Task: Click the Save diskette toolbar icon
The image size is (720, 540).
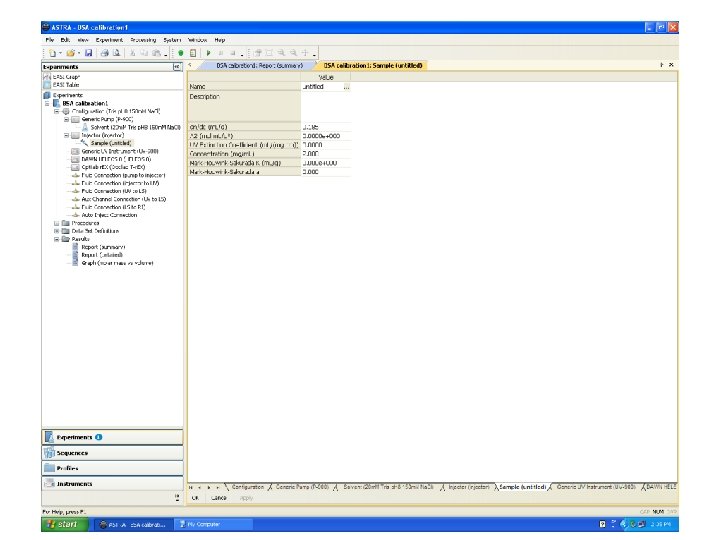Action: tap(89, 53)
